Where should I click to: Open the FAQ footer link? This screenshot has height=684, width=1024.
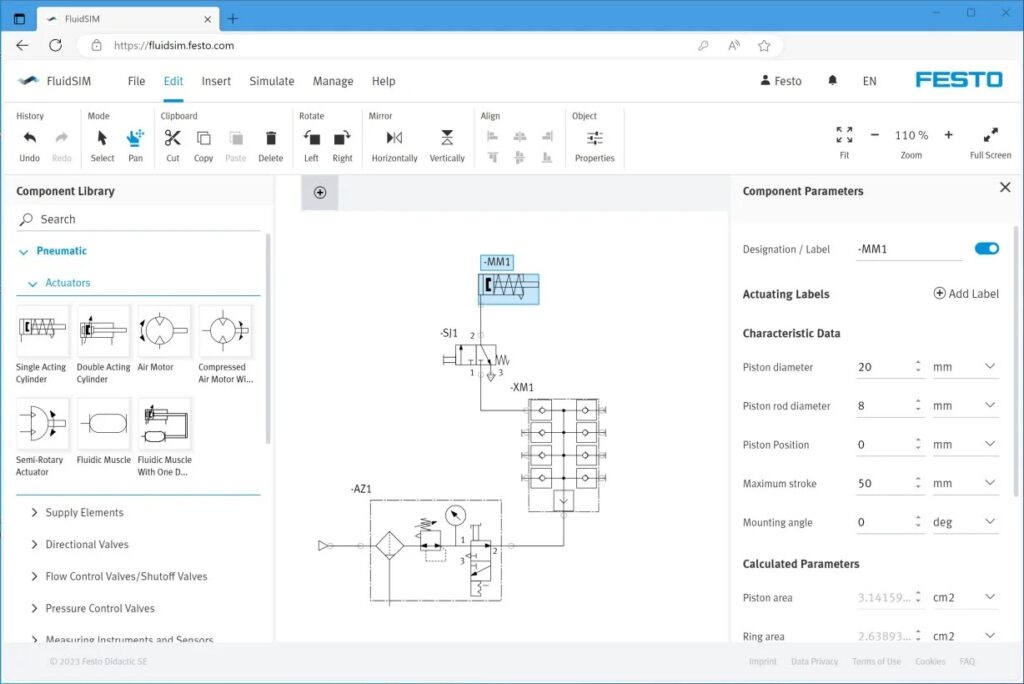click(967, 661)
